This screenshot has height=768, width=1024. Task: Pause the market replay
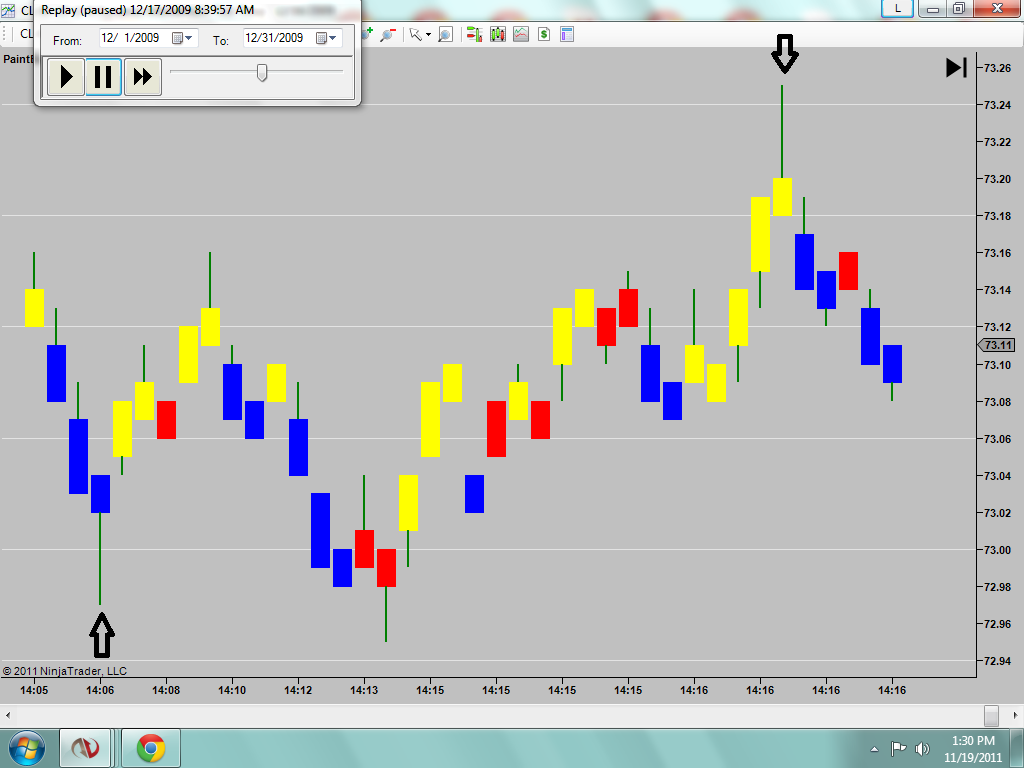click(x=103, y=77)
